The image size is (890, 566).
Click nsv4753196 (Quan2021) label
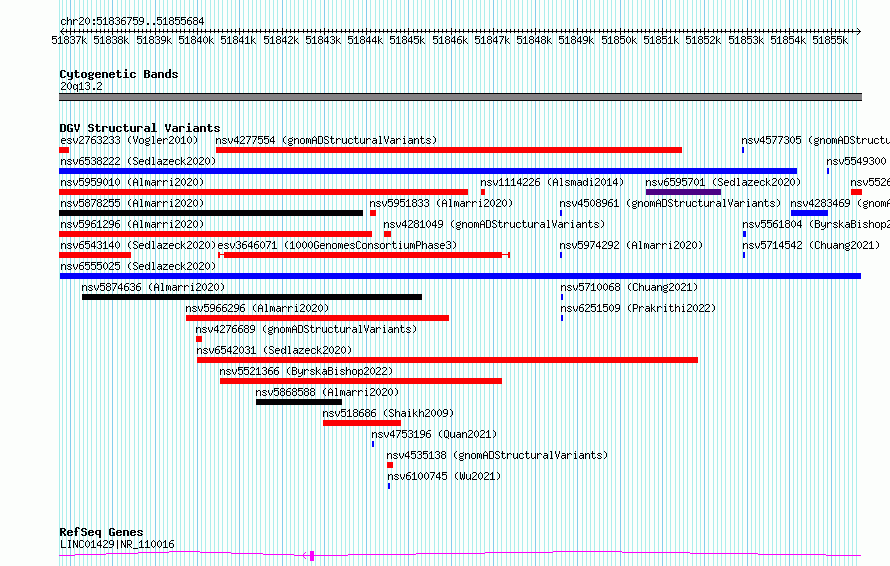434,434
